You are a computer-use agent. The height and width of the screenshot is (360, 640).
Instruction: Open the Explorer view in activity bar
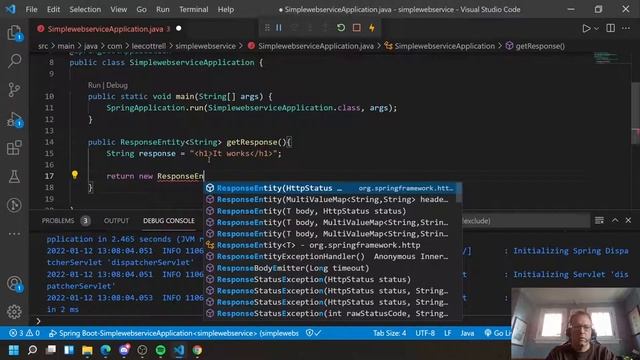point(14,33)
